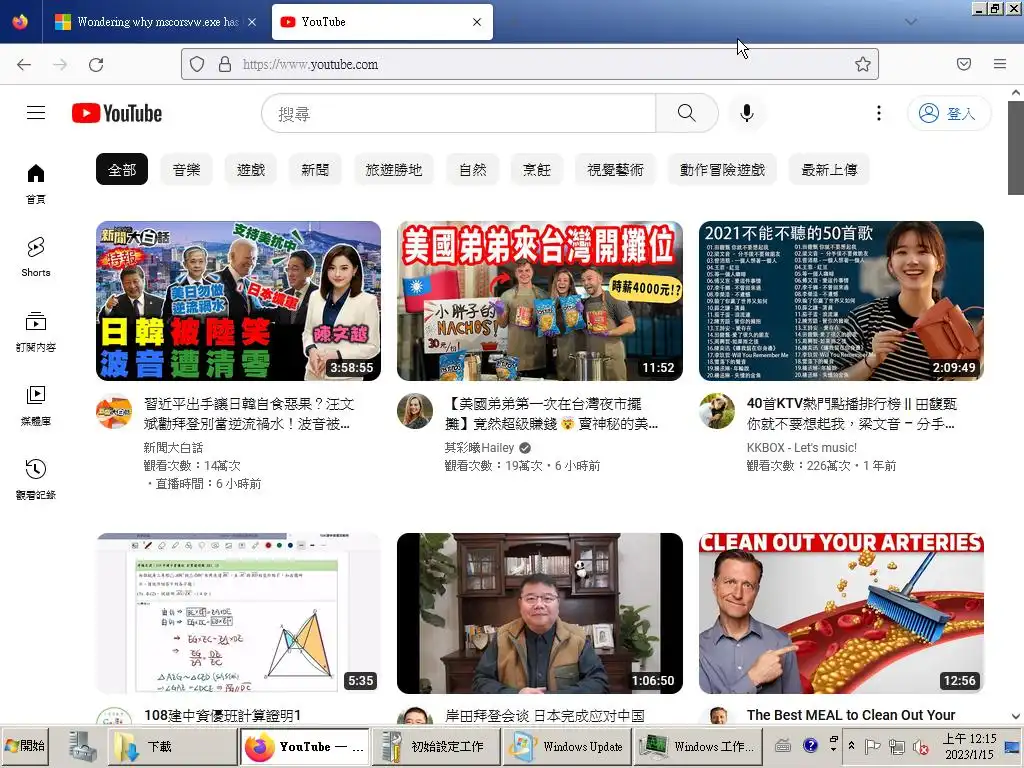Click the 新聞大白話 channel avatar

114,411
